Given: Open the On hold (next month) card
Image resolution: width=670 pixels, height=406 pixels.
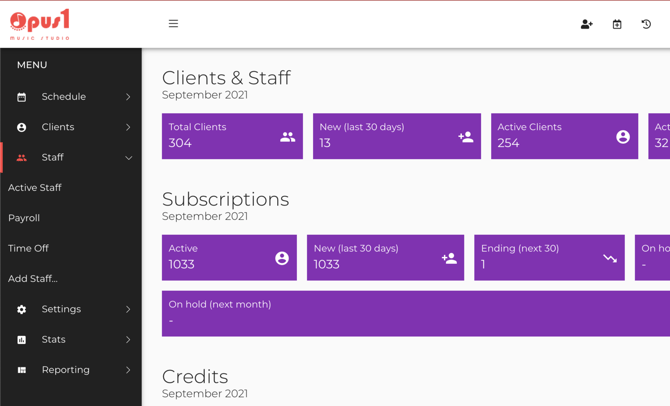Looking at the screenshot, I should point(415,313).
